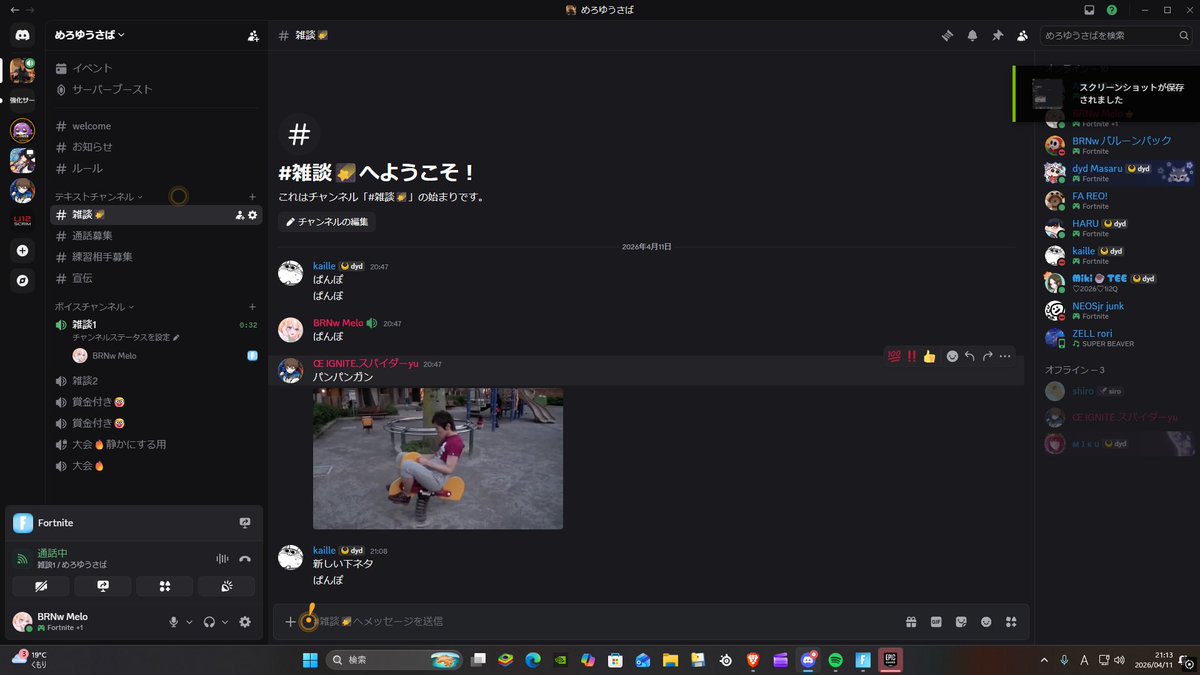This screenshot has width=1200, height=675.
Task: Open add reaction emoji picker on message
Action: pos(952,356)
